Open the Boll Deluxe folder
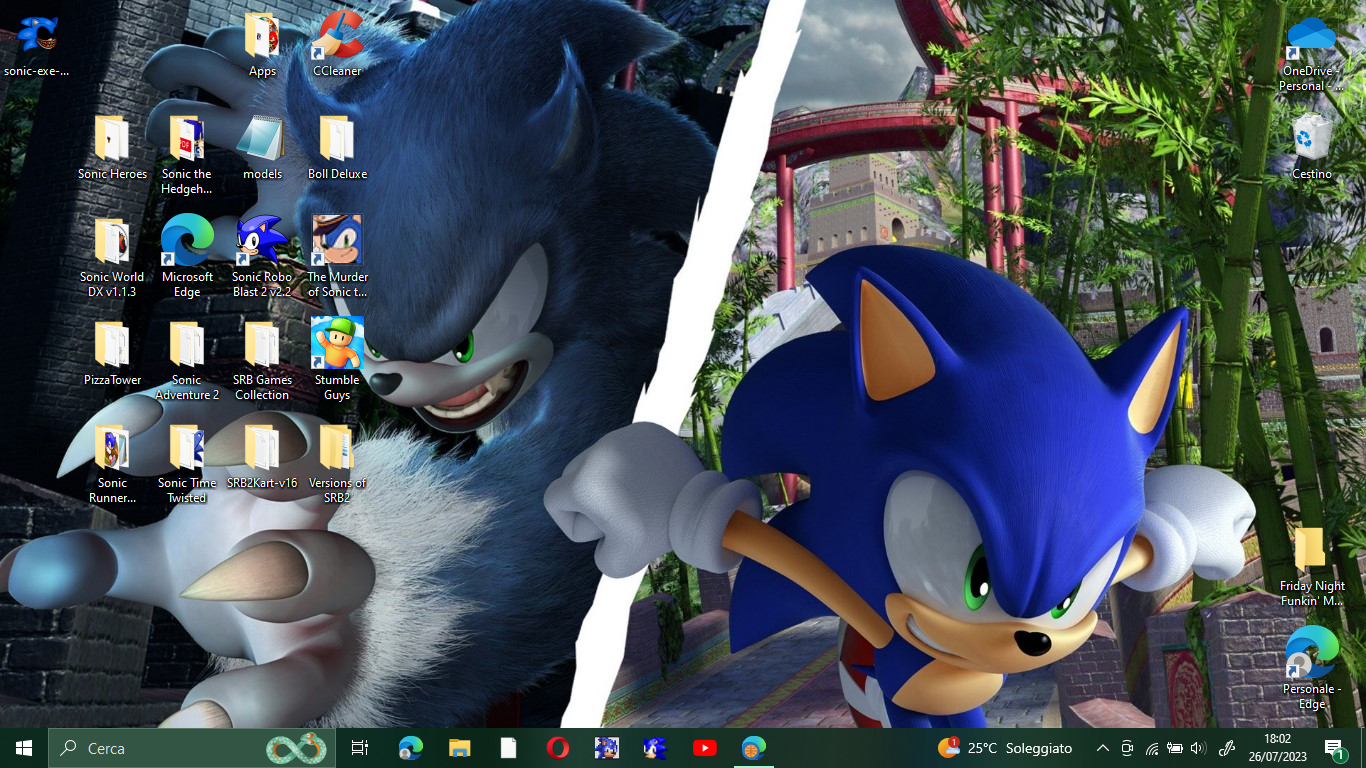This screenshot has width=1366, height=768. click(x=337, y=148)
